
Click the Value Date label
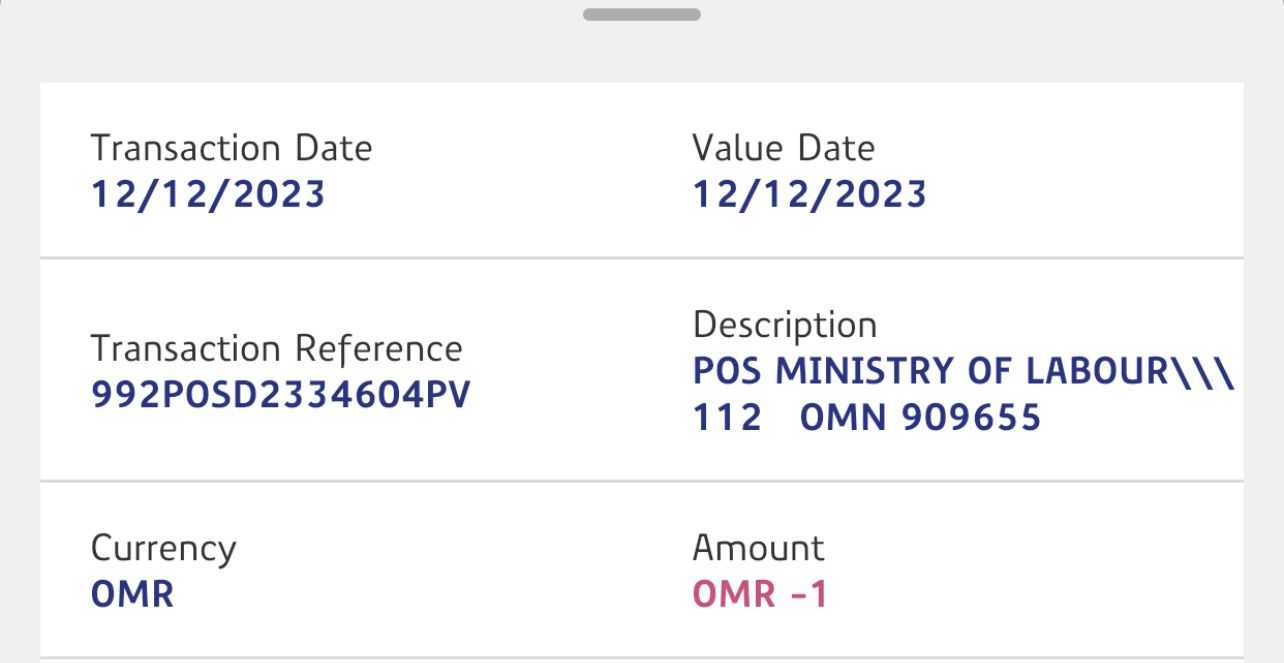783,148
